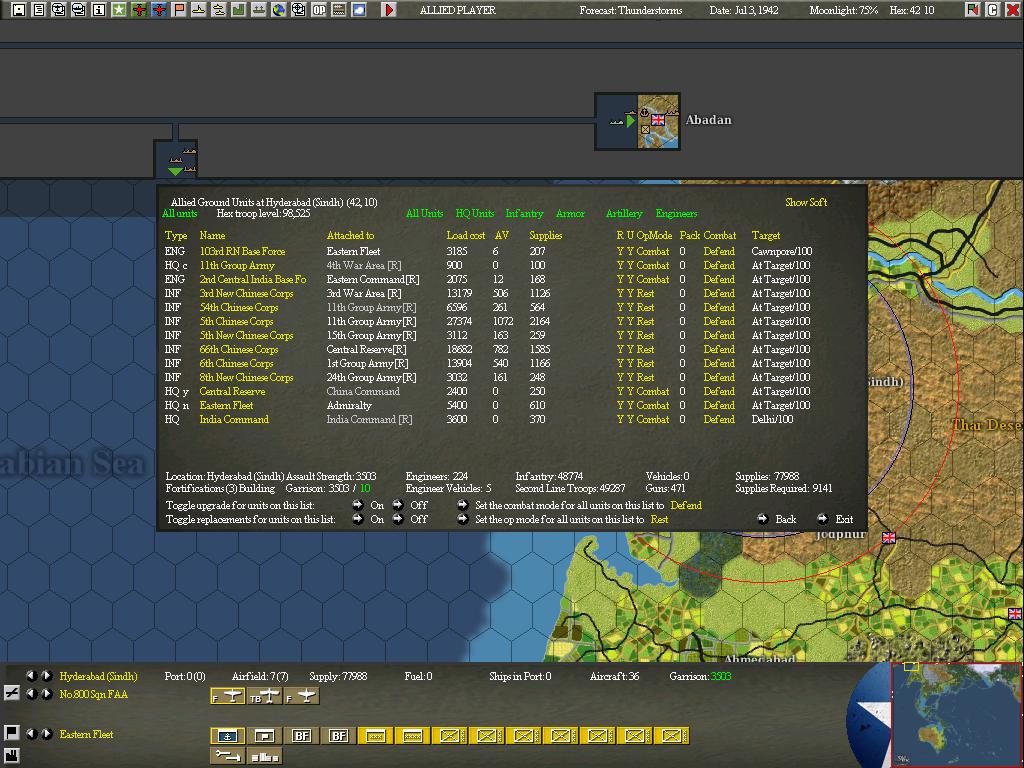The width and height of the screenshot is (1024, 768).
Task: Click the crosshair target toolbar icon
Action: point(298,10)
